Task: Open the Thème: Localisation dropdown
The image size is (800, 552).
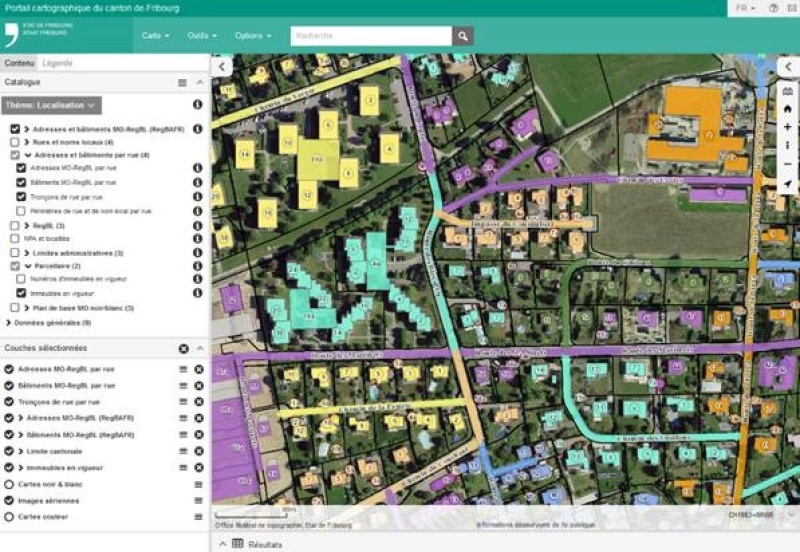Action: pyautogui.click(x=52, y=104)
